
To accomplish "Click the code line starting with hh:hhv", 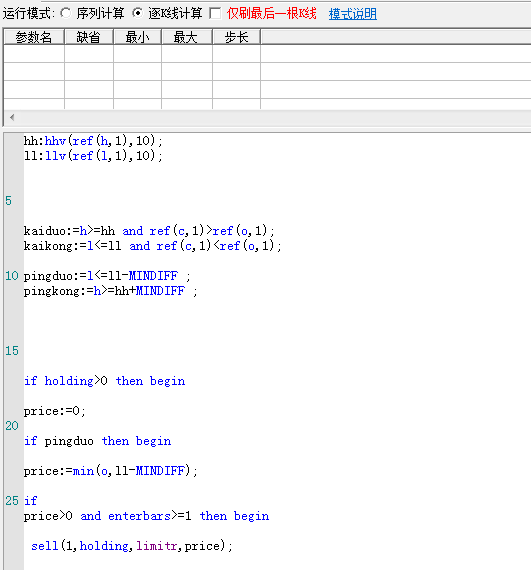I will (93, 141).
